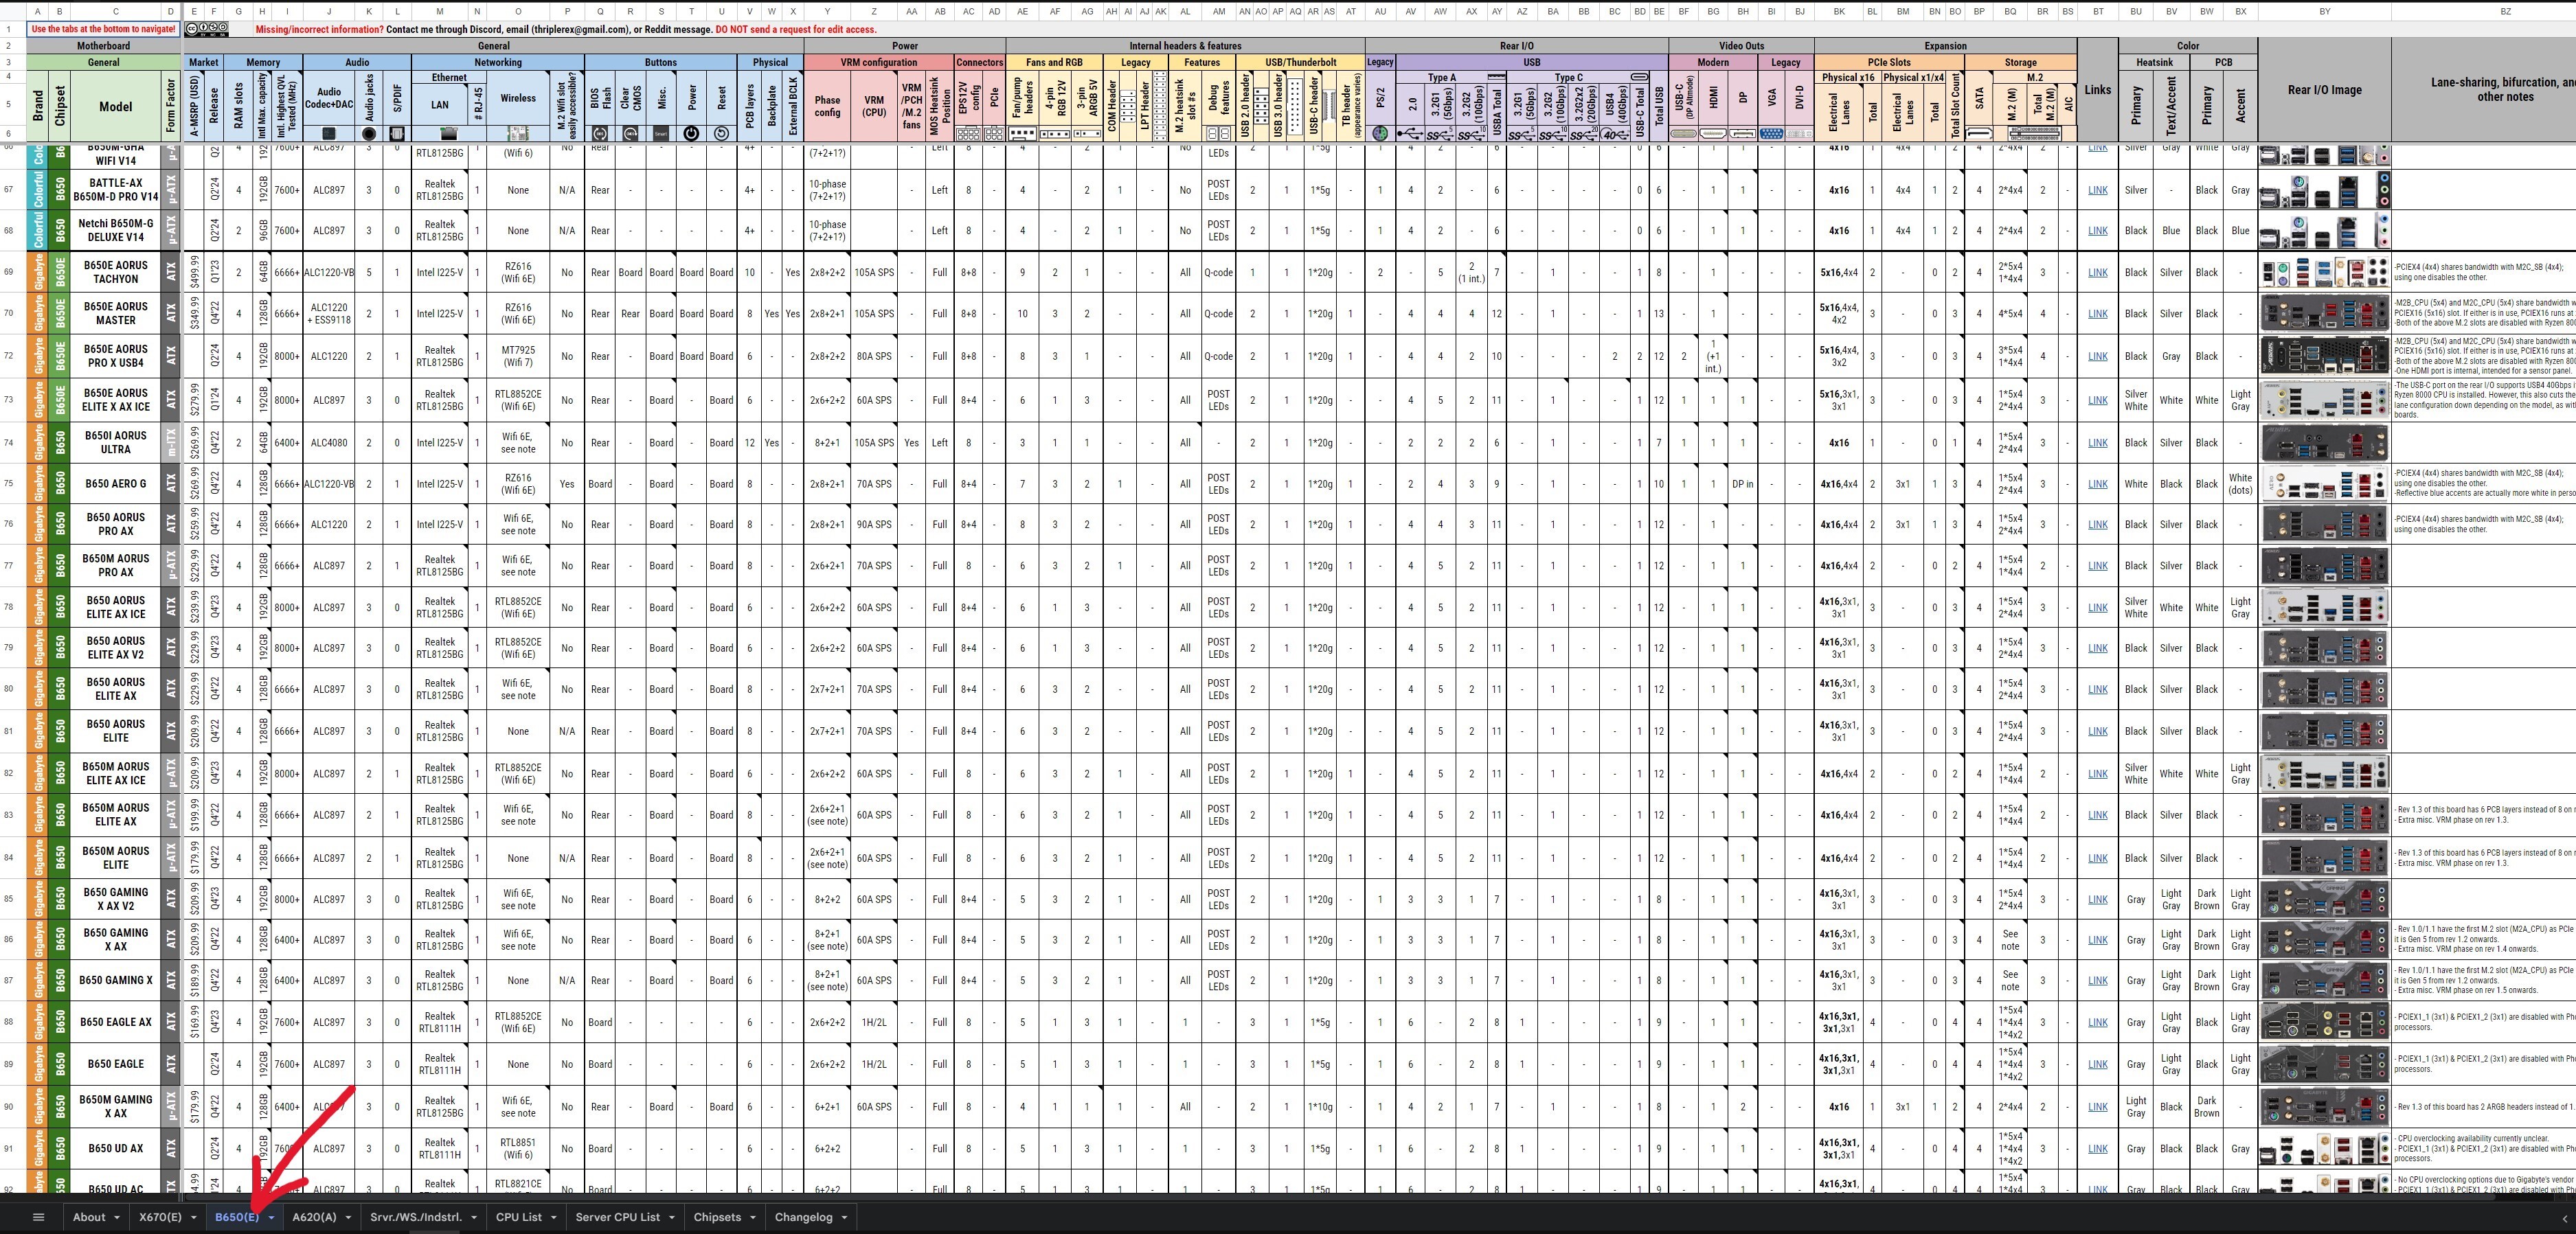Screen dimensions: 2576x1234
Task: Click the PS/2 port icon
Action: coord(1380,134)
